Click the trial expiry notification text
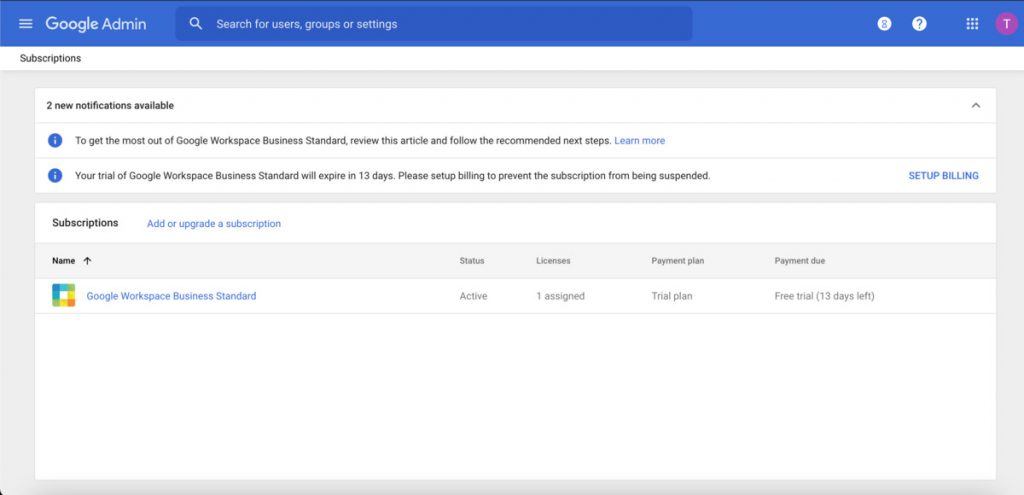Screen dimensions: 1024x495 pos(392,176)
